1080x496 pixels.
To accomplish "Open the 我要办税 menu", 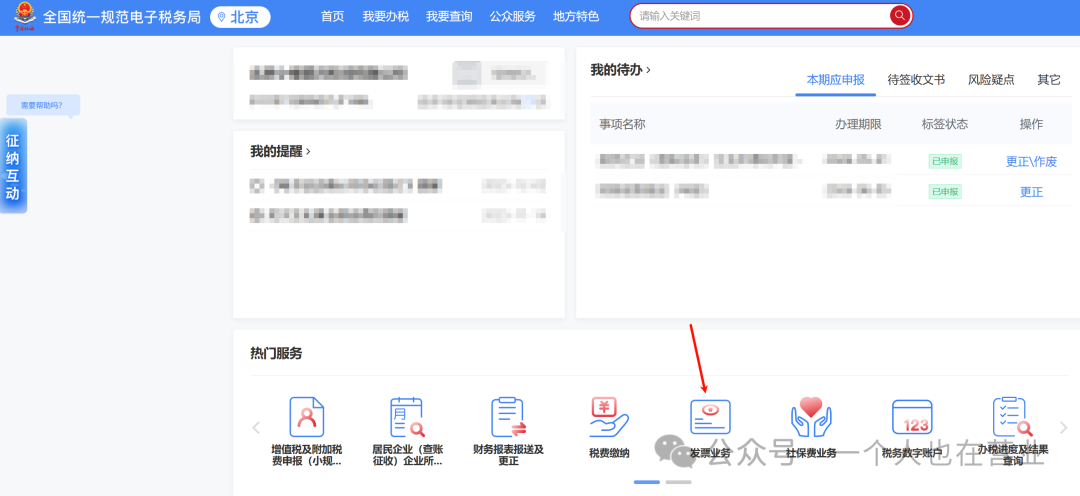I will [x=386, y=17].
